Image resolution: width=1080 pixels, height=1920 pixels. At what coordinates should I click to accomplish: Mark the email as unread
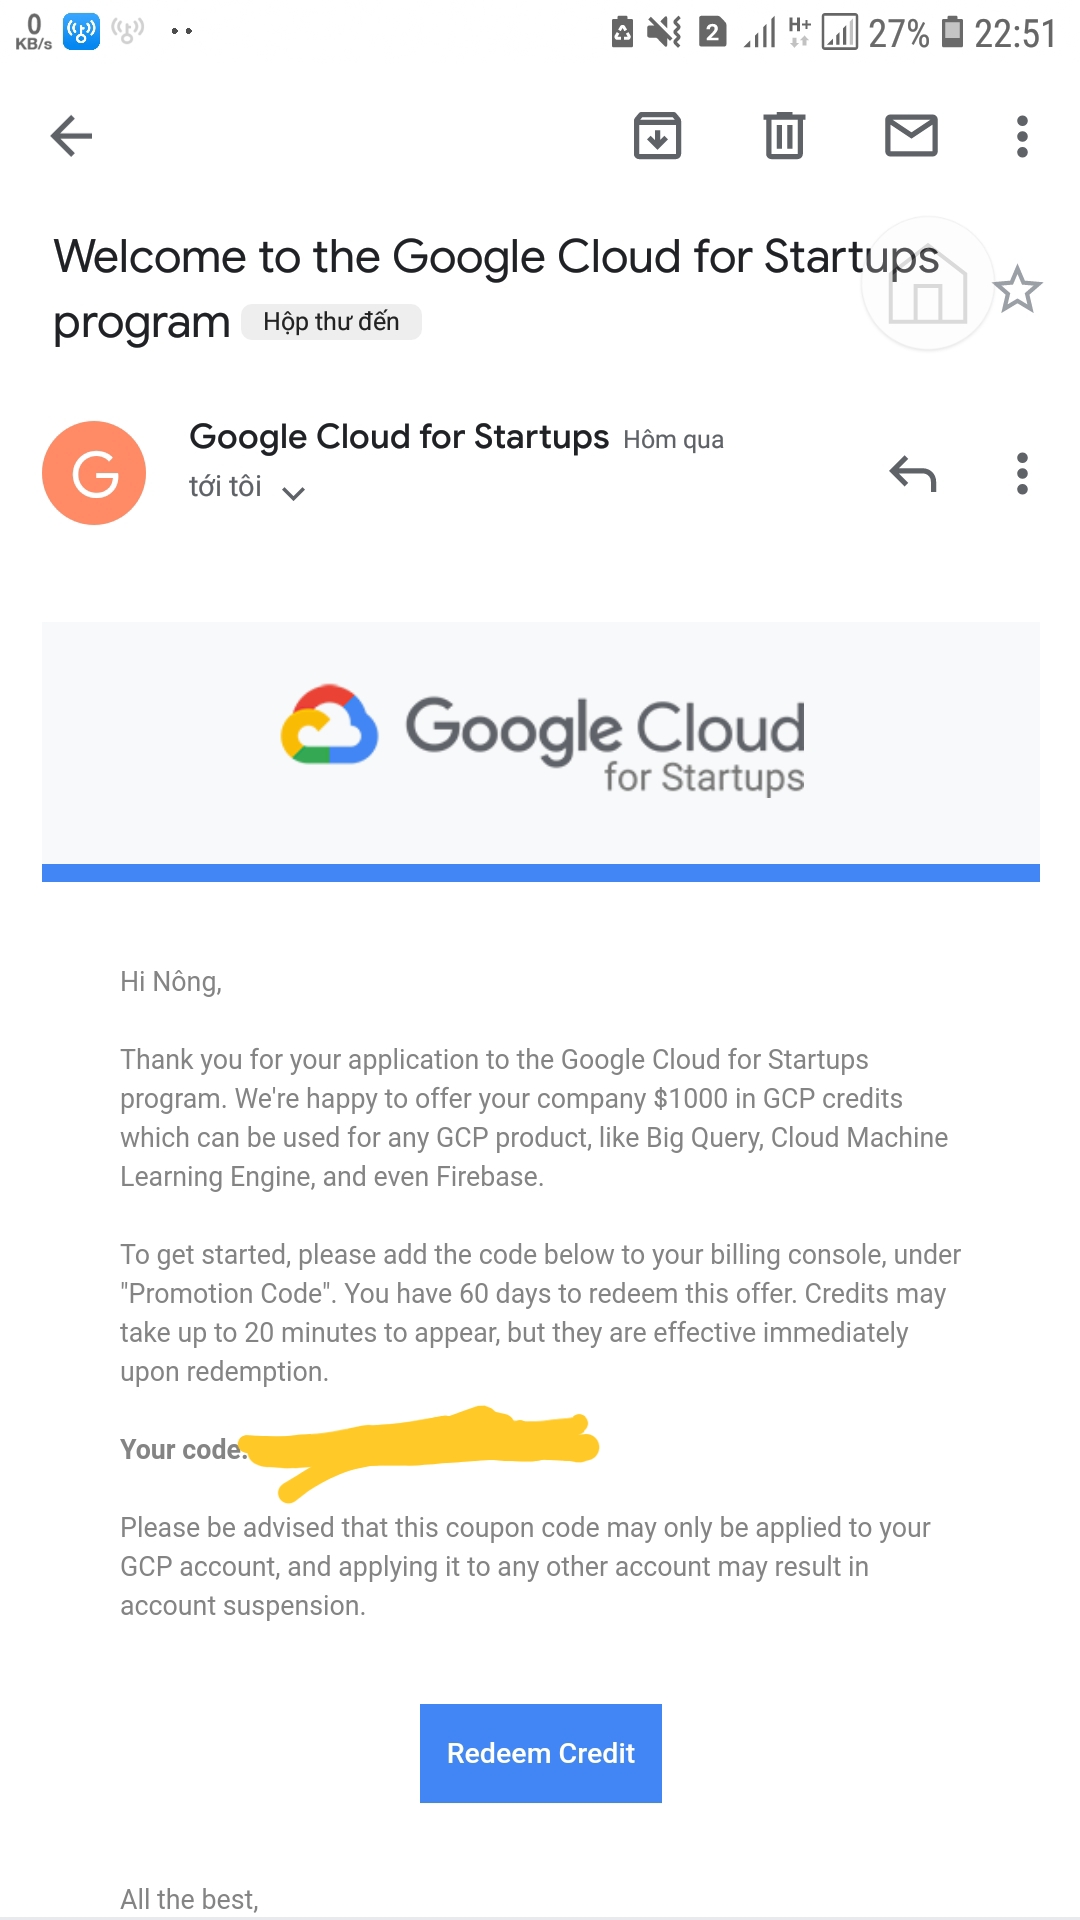(911, 136)
